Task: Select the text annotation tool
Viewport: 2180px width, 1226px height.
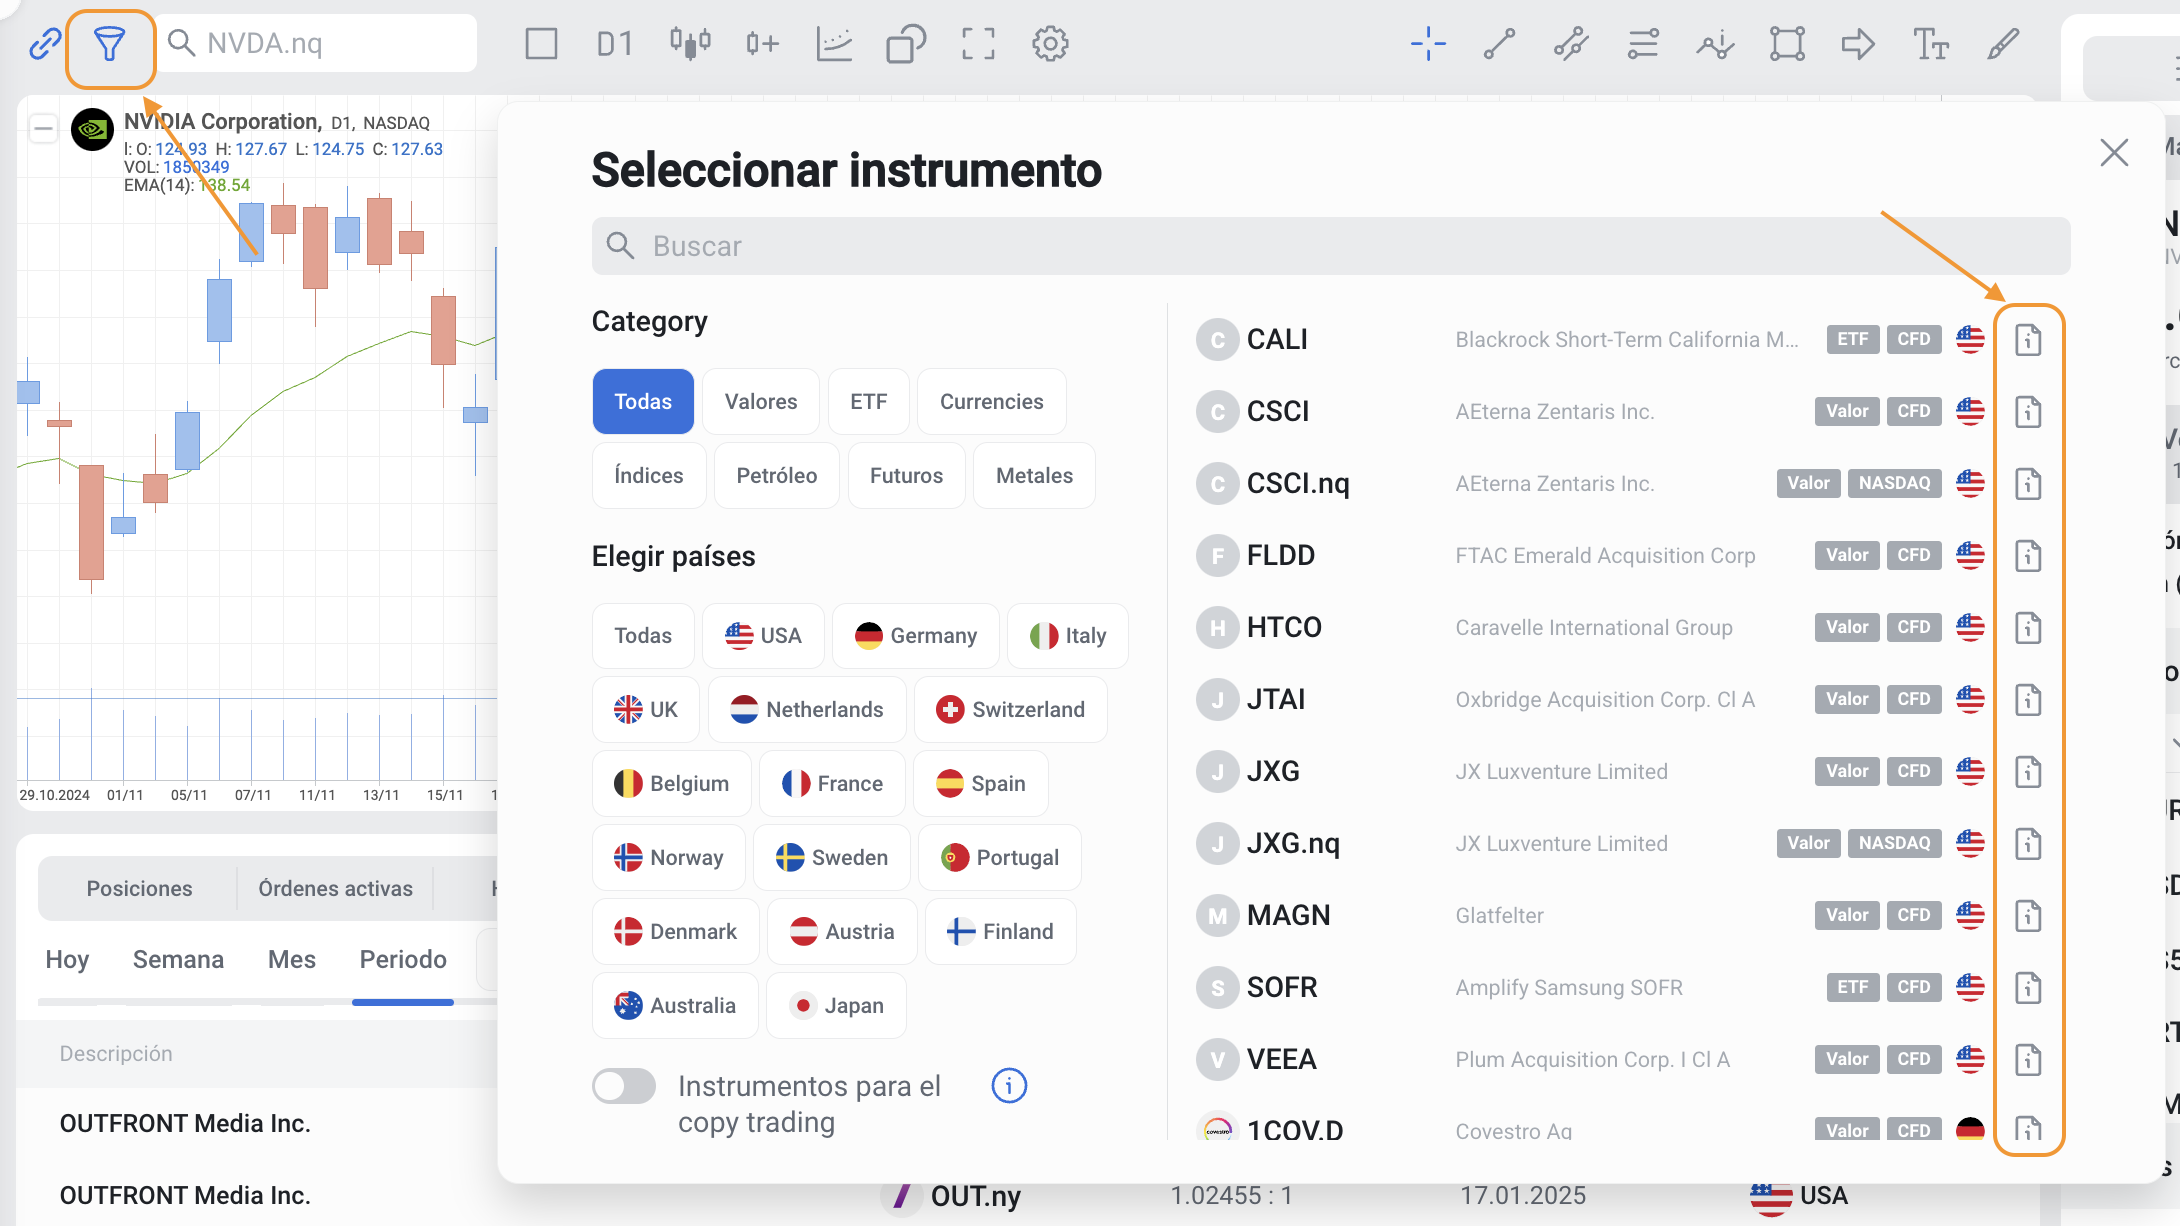Action: pyautogui.click(x=1930, y=44)
